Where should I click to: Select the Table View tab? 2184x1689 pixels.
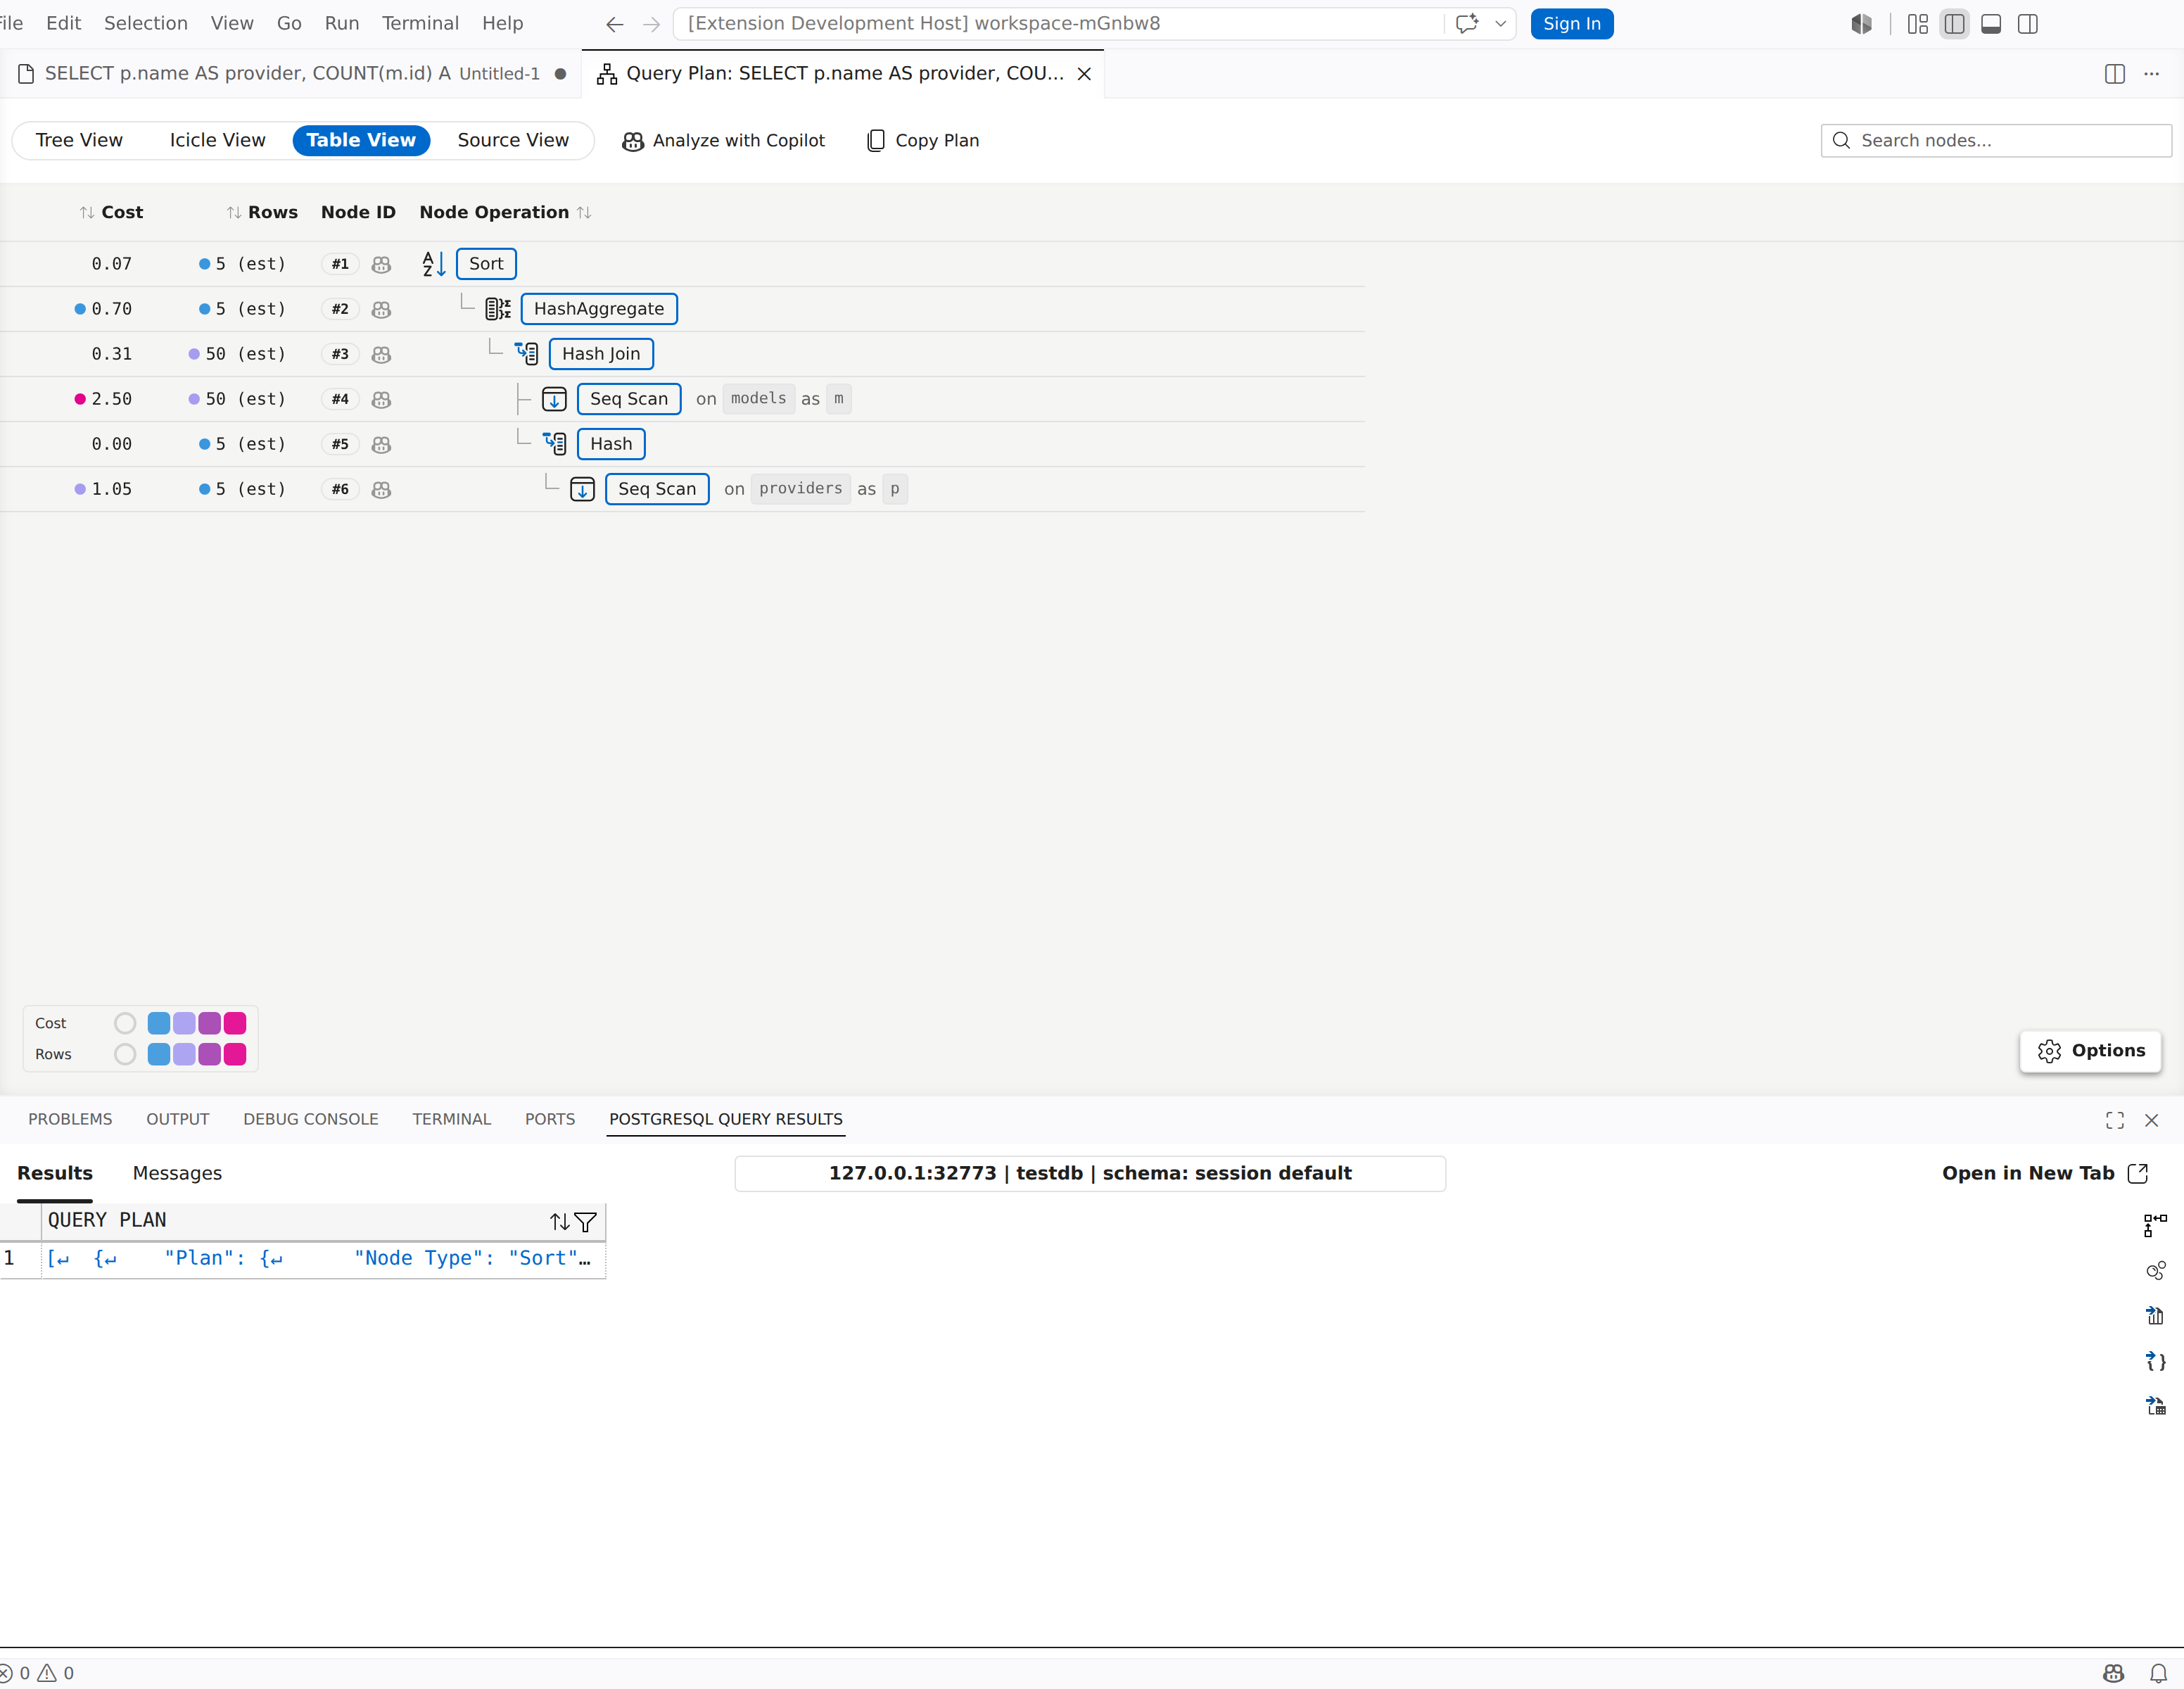point(361,140)
